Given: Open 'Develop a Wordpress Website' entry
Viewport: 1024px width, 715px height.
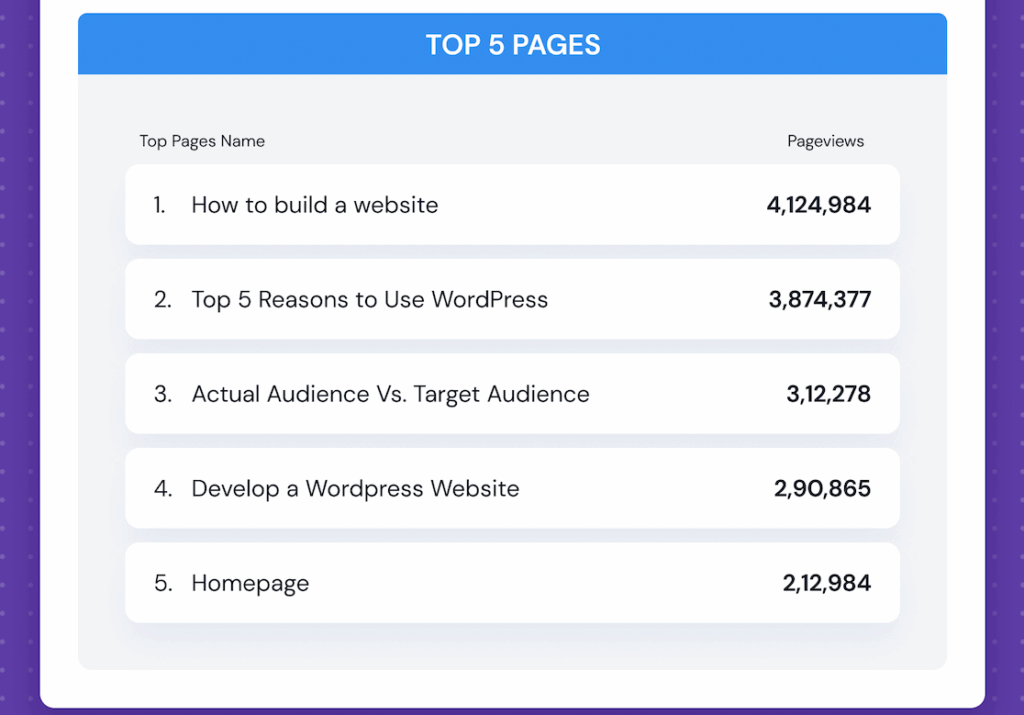Looking at the screenshot, I should coord(355,488).
